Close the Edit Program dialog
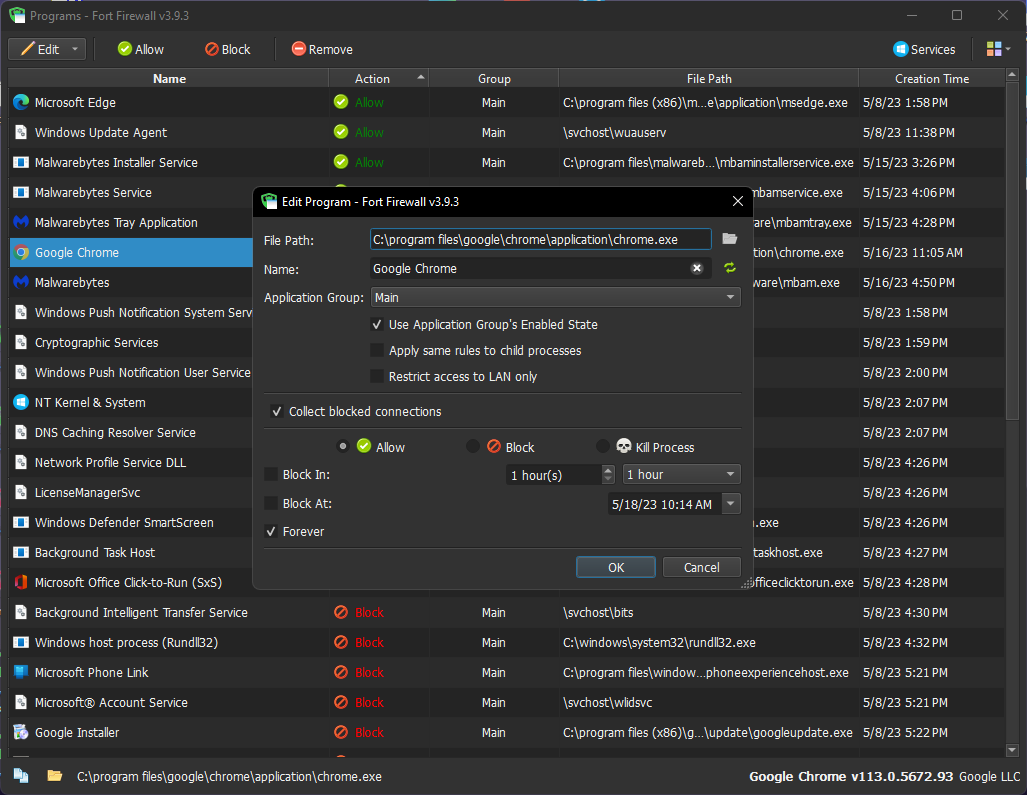Image resolution: width=1027 pixels, height=795 pixels. coord(738,201)
